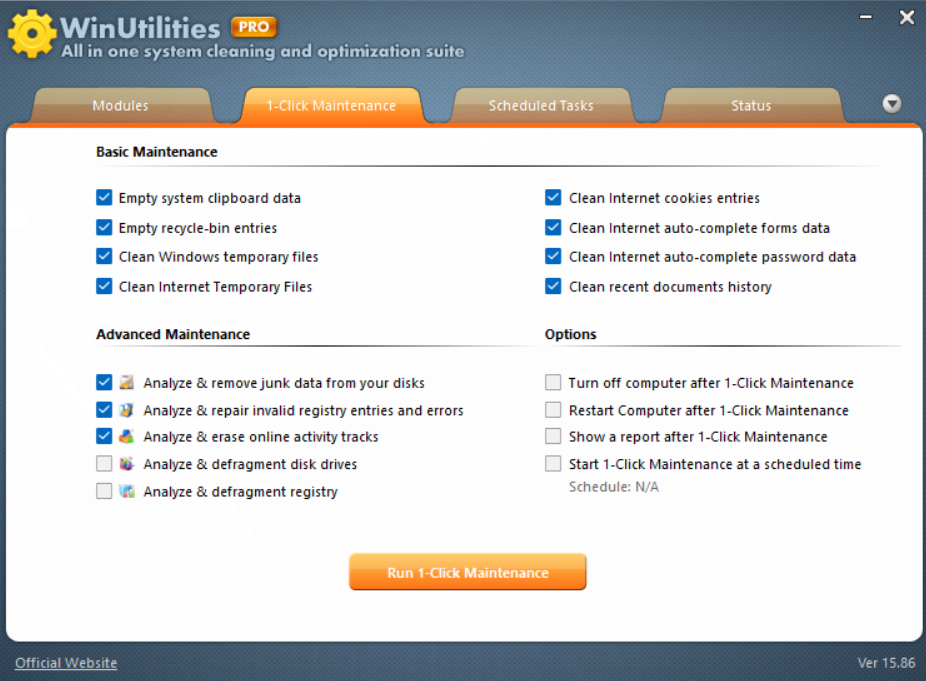Click the Basic Maintenance heading
The height and width of the screenshot is (681, 926).
157,152
